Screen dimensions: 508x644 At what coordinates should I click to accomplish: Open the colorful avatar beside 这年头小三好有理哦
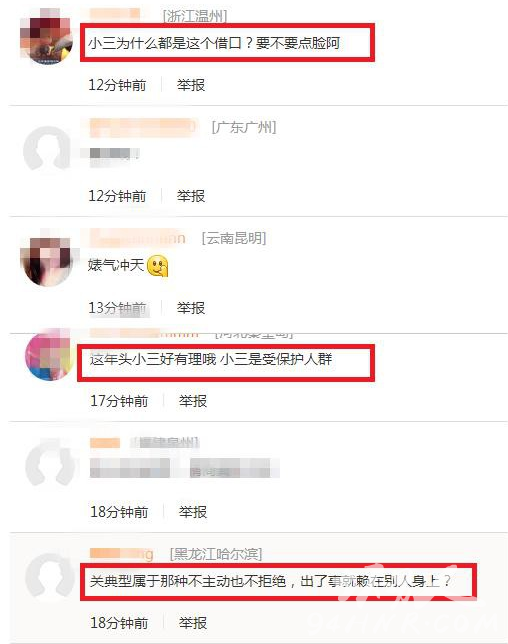click(50, 356)
